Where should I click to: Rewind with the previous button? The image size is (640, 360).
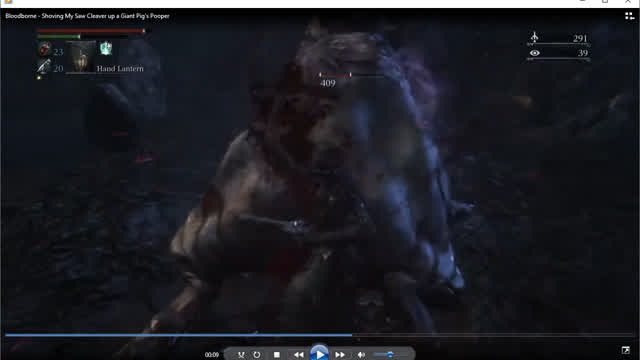tap(299, 355)
